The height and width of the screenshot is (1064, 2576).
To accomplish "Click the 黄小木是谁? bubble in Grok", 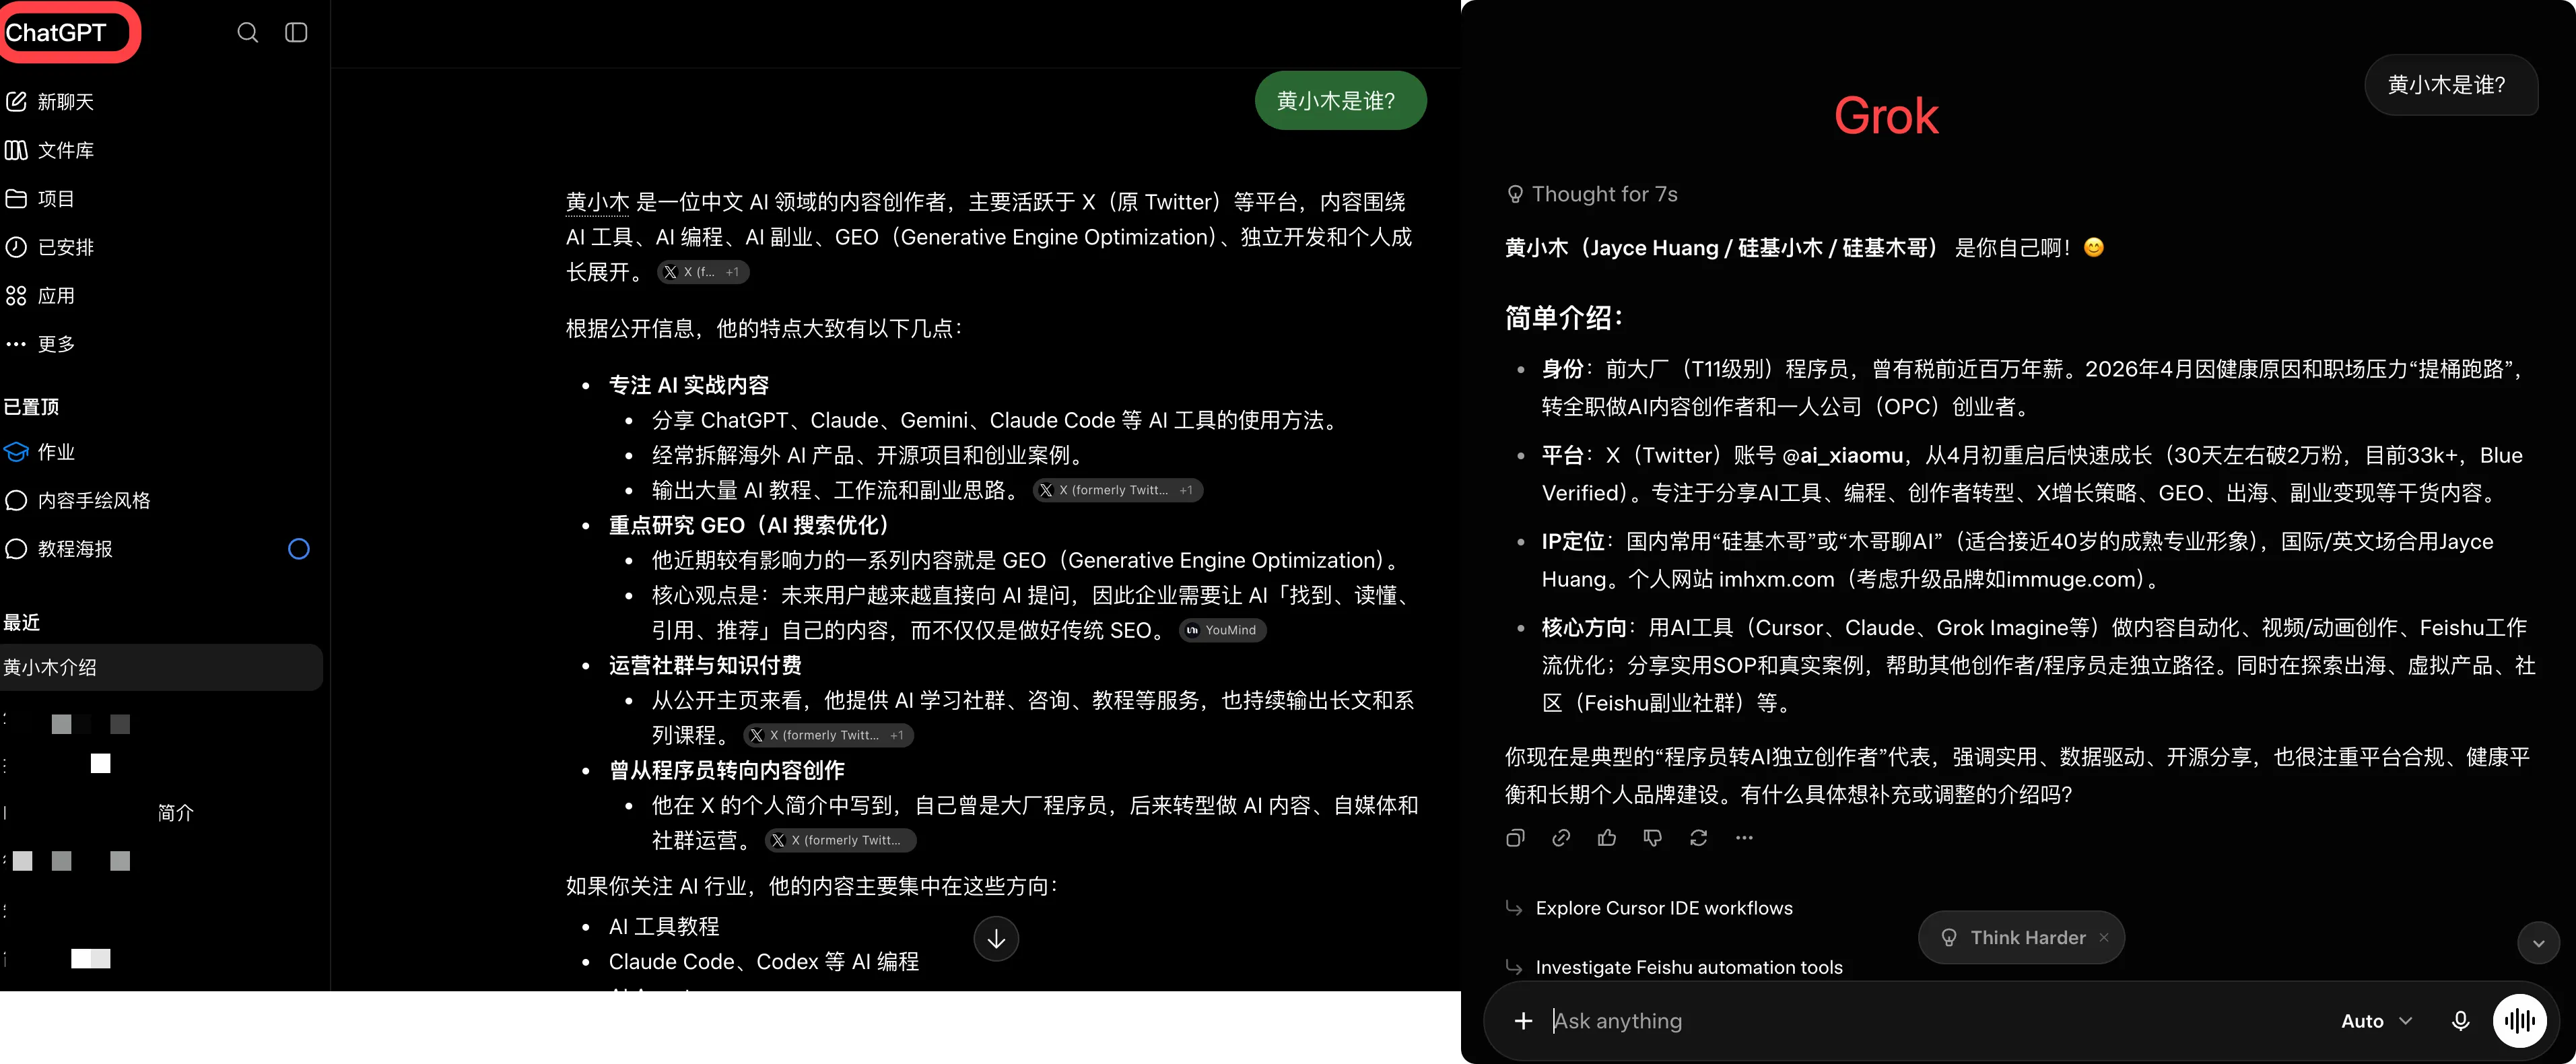I will point(2450,85).
